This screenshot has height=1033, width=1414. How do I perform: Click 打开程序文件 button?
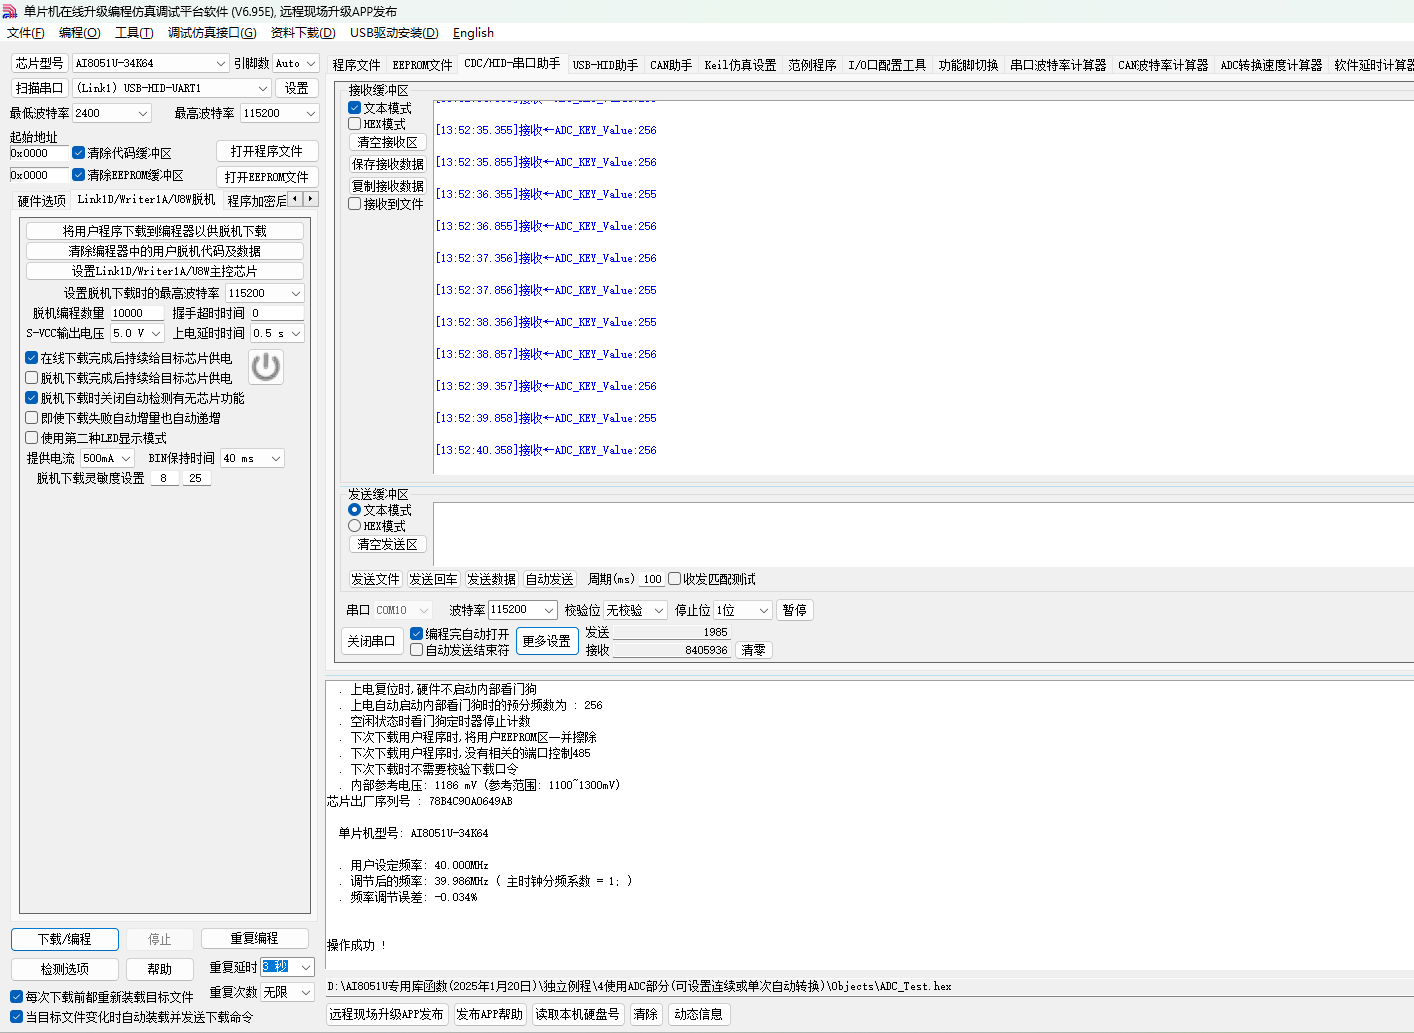tap(267, 151)
